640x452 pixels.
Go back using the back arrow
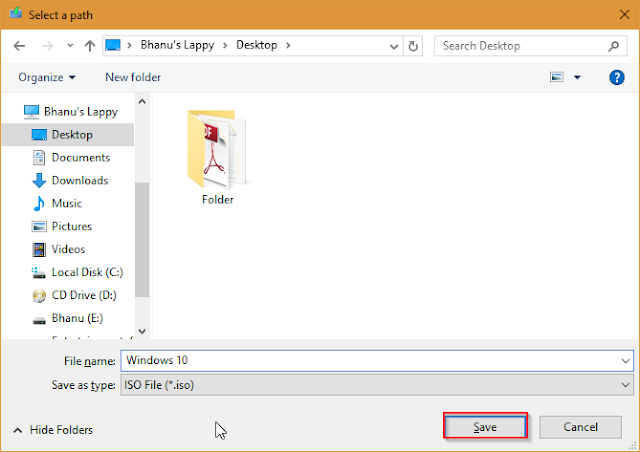pyautogui.click(x=19, y=46)
